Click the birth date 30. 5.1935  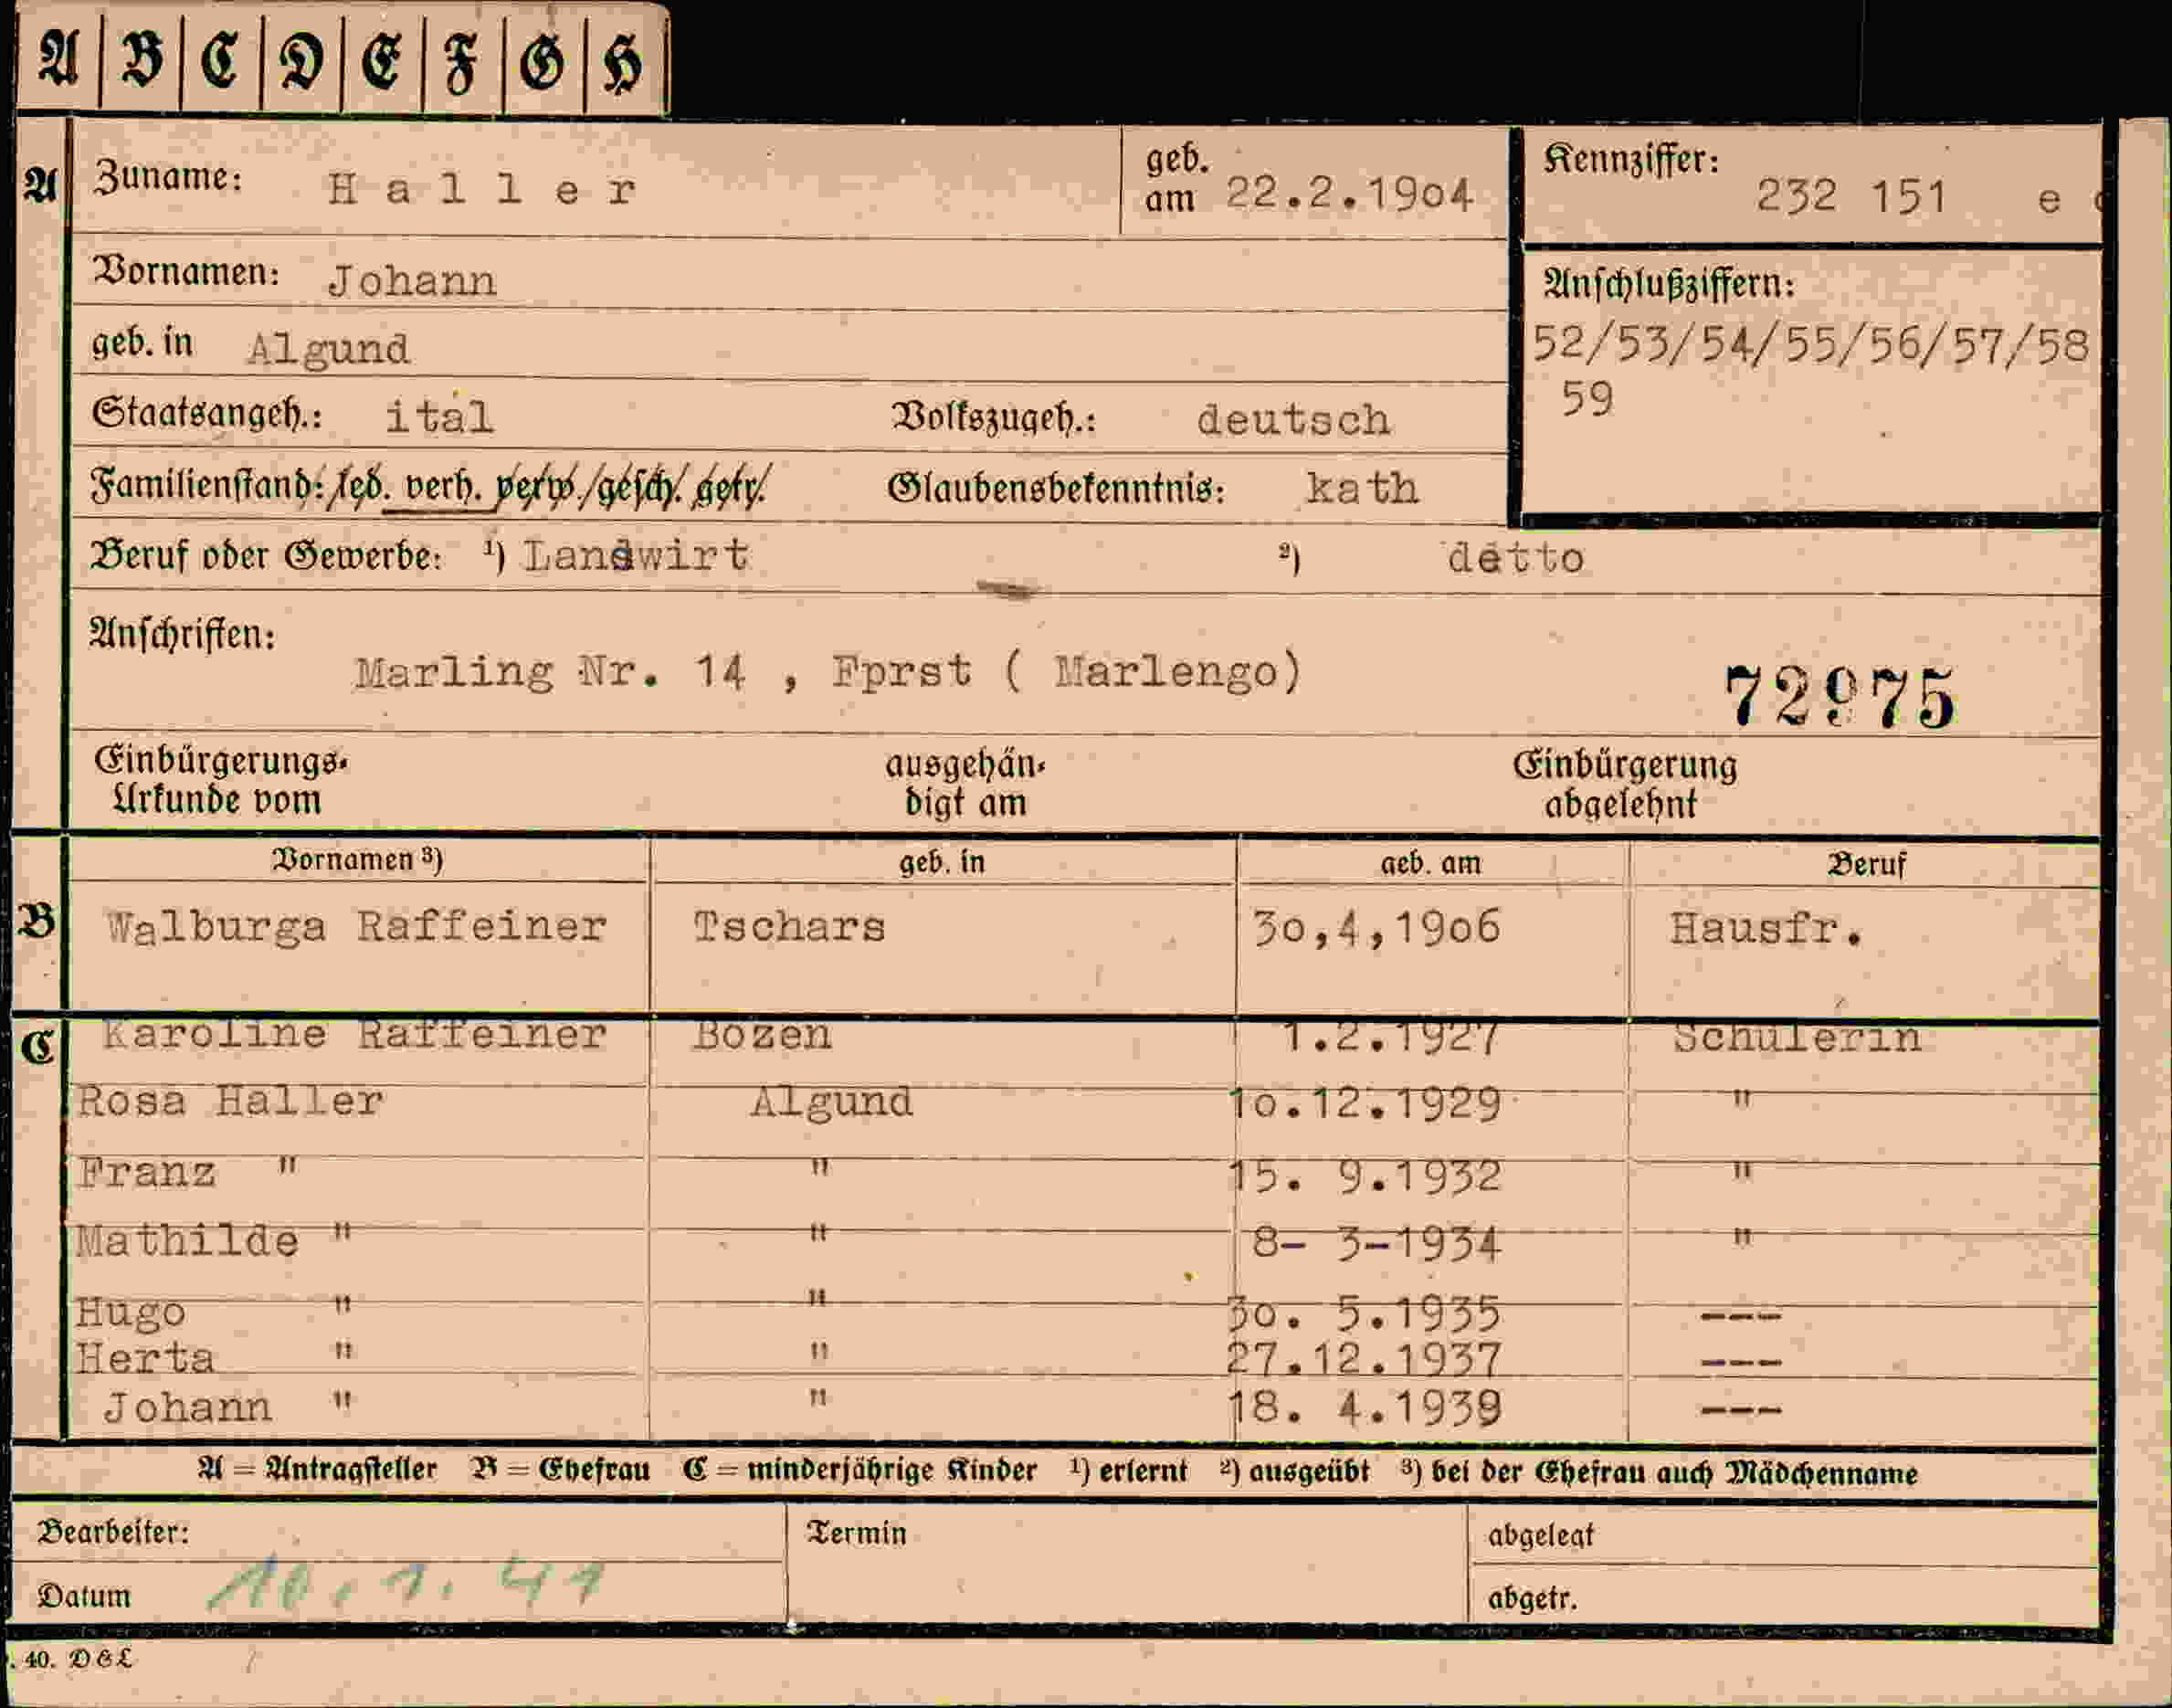click(1366, 1313)
